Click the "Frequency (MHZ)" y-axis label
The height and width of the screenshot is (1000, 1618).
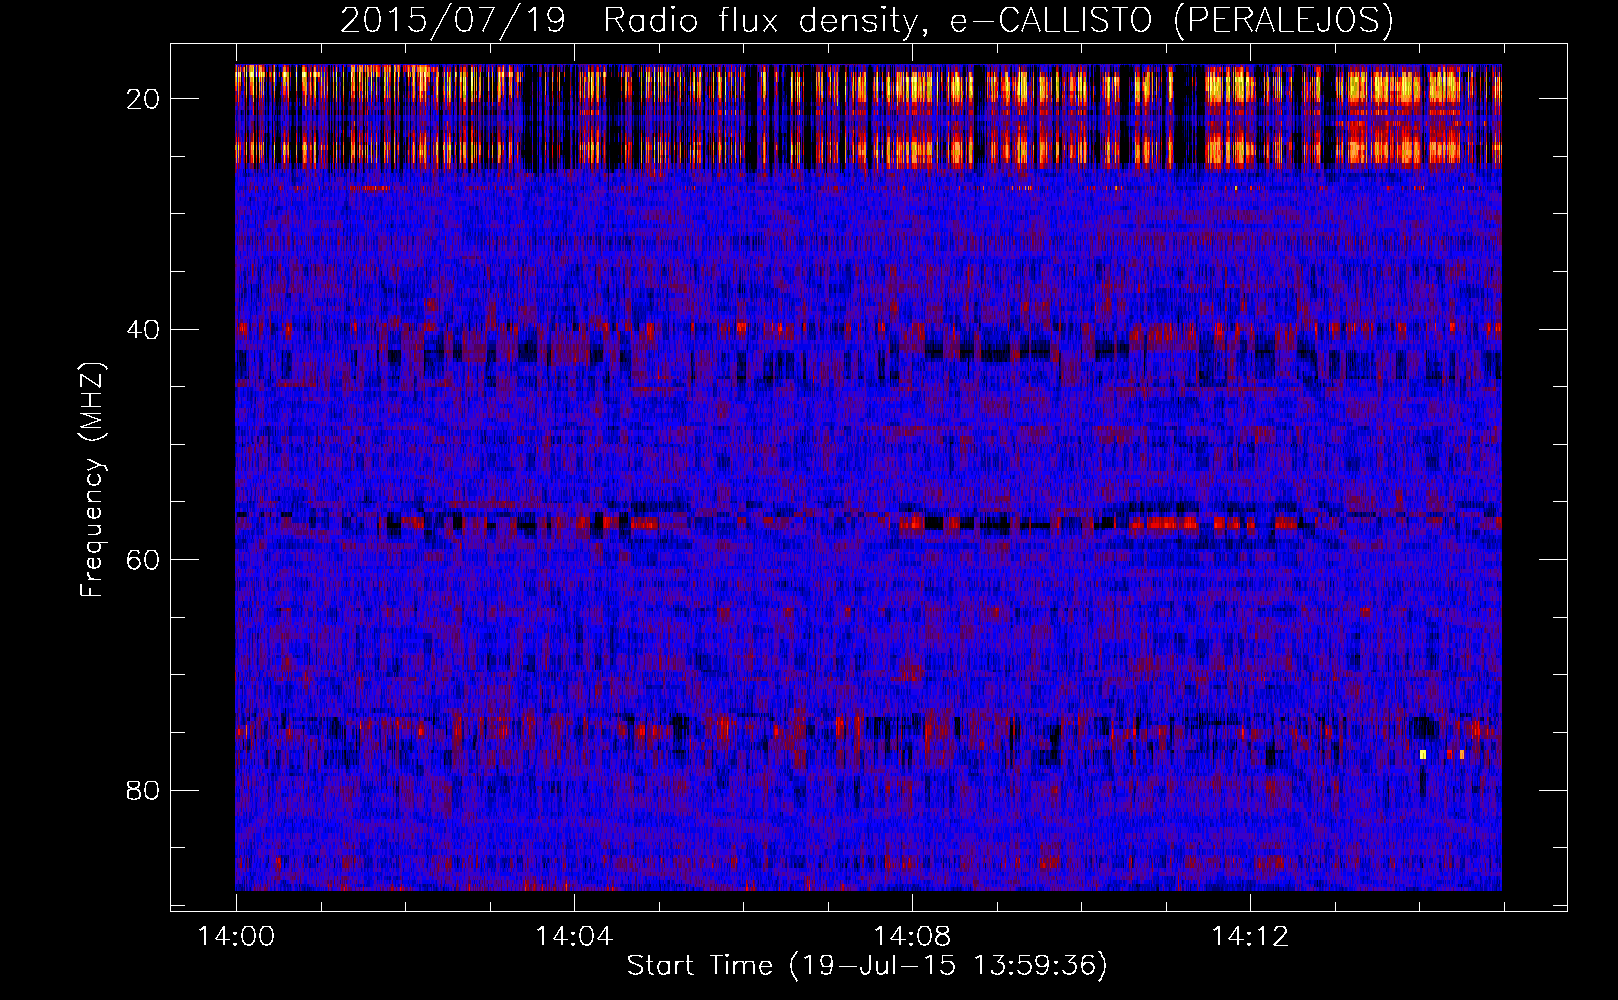point(92,480)
